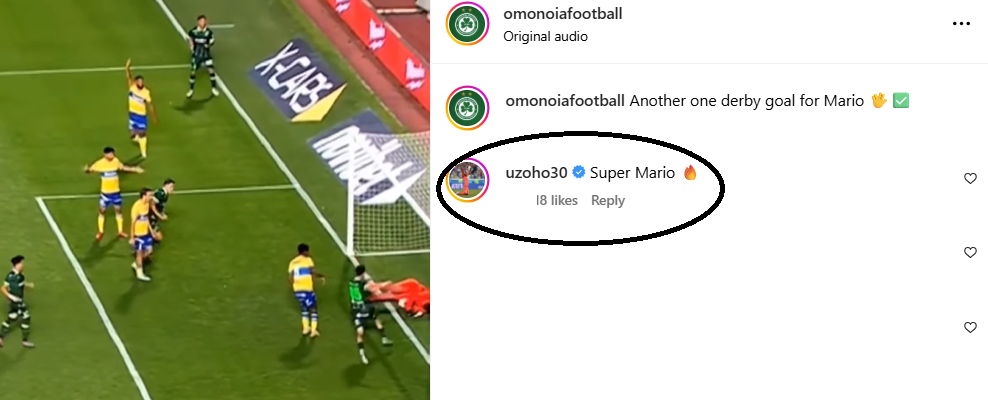Open uzoho30 profile picture
This screenshot has height=400, width=988.
468,179
